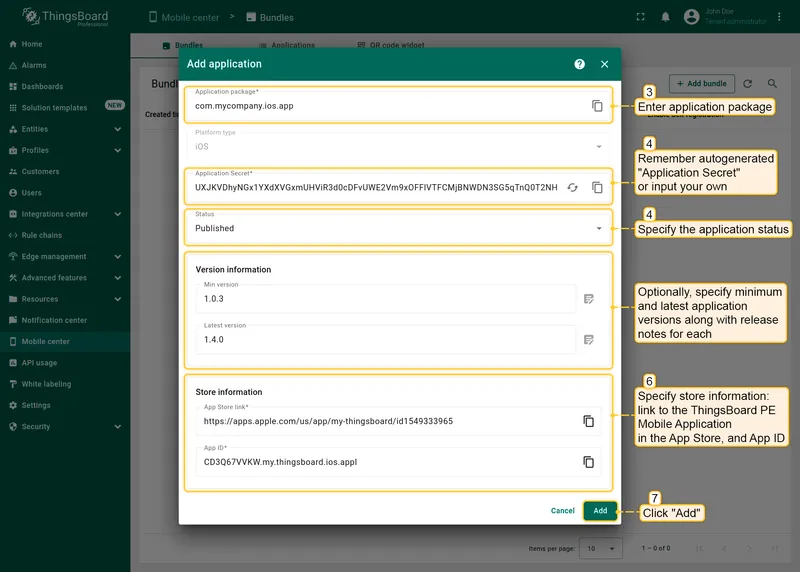The width and height of the screenshot is (800, 572).
Task: Open Dashboards in sidebar
Action: point(65,87)
